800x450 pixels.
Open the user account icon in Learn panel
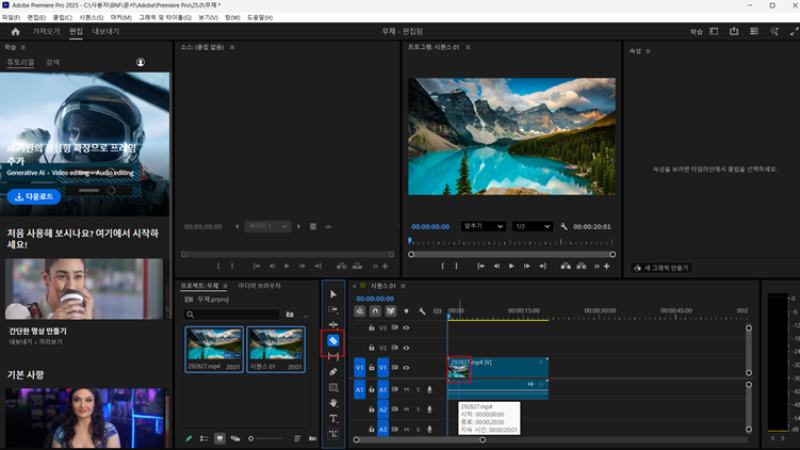pos(141,62)
